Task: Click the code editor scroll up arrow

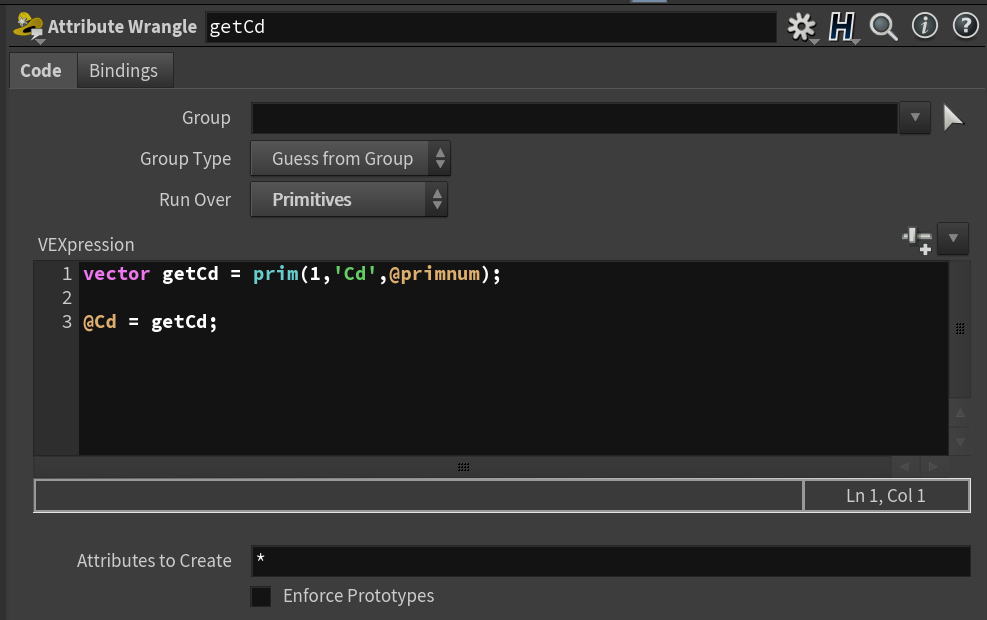Action: (960, 414)
